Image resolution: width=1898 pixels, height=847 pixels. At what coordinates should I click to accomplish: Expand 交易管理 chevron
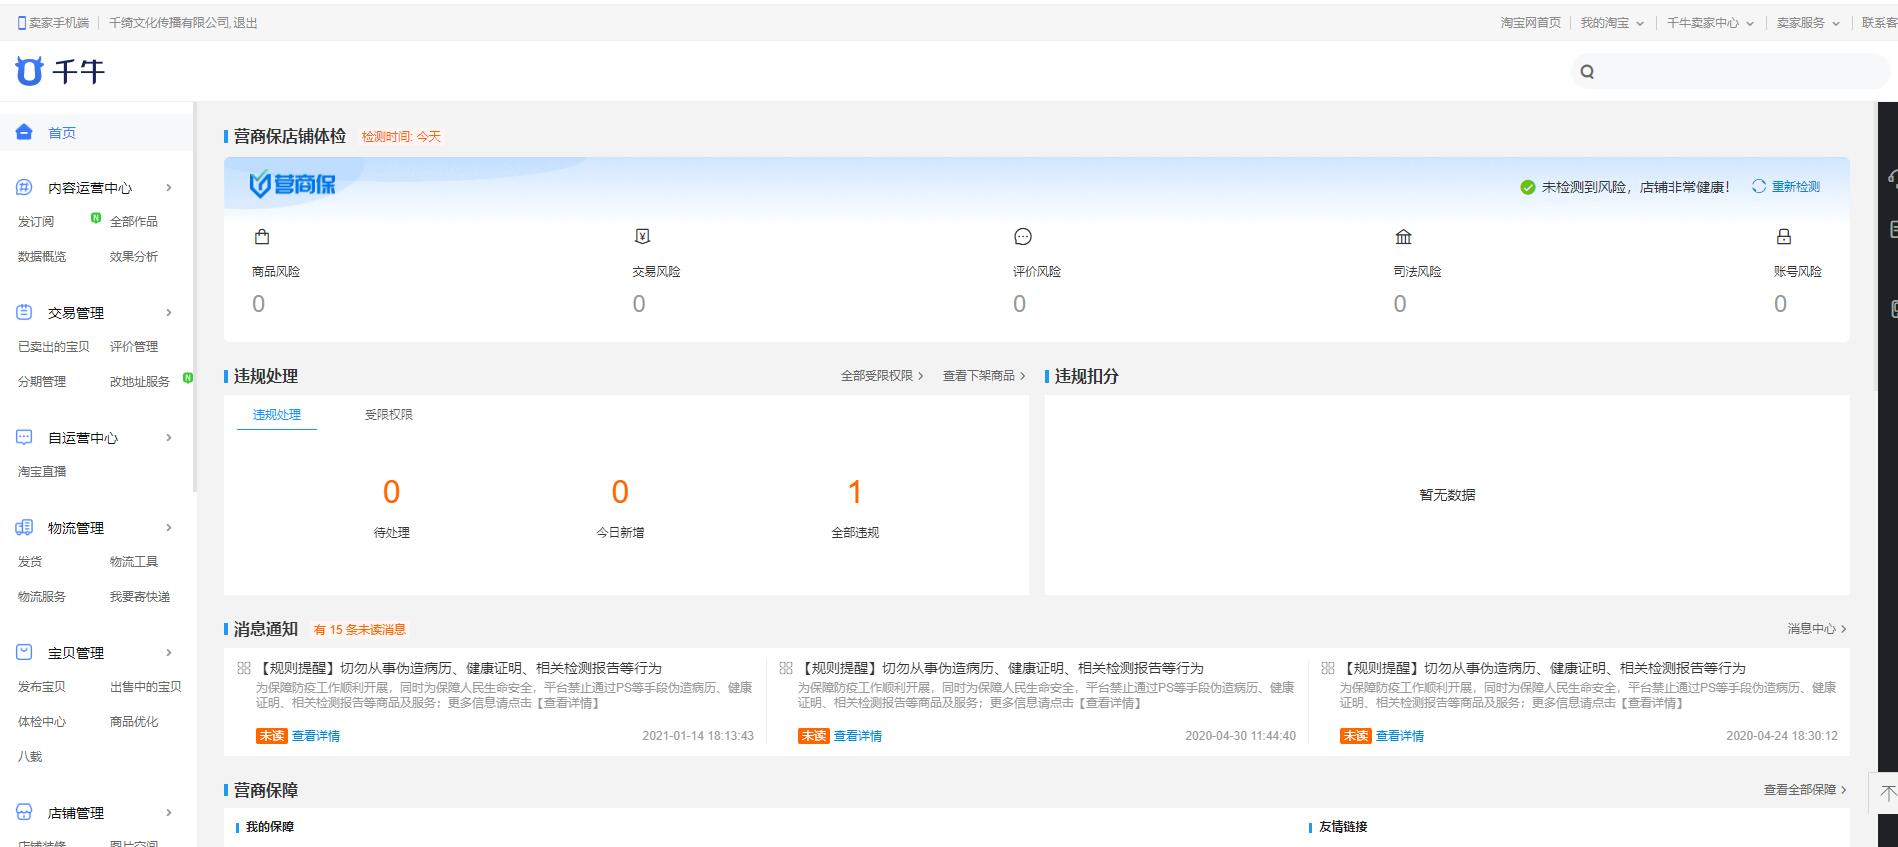click(x=169, y=312)
